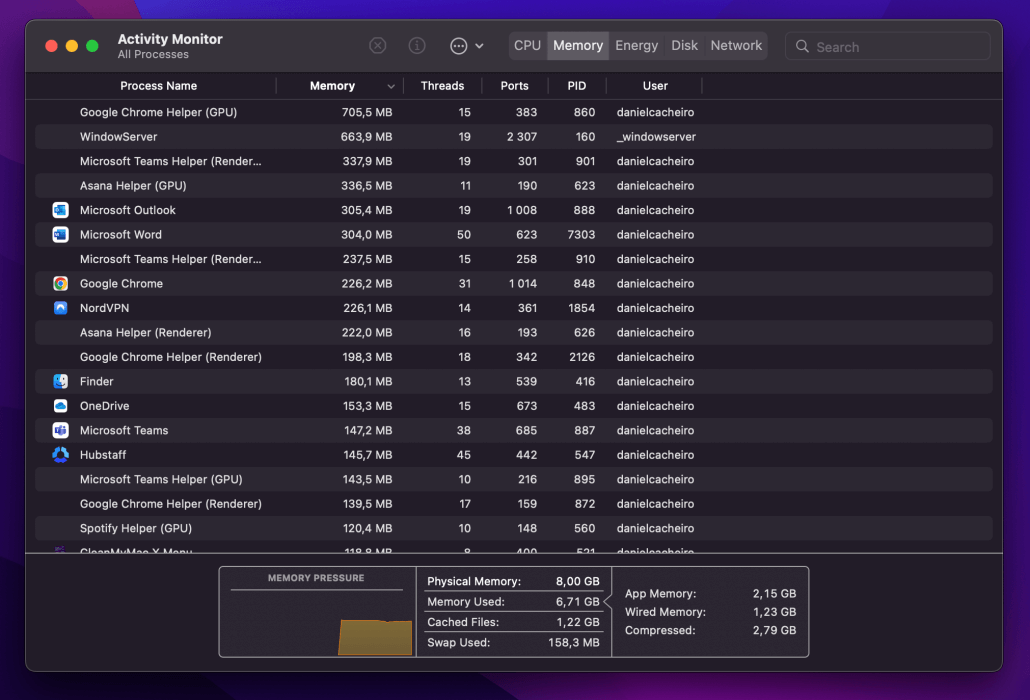Click the Microsoft Word app icon
Viewport: 1030px width, 700px height.
[x=60, y=234]
